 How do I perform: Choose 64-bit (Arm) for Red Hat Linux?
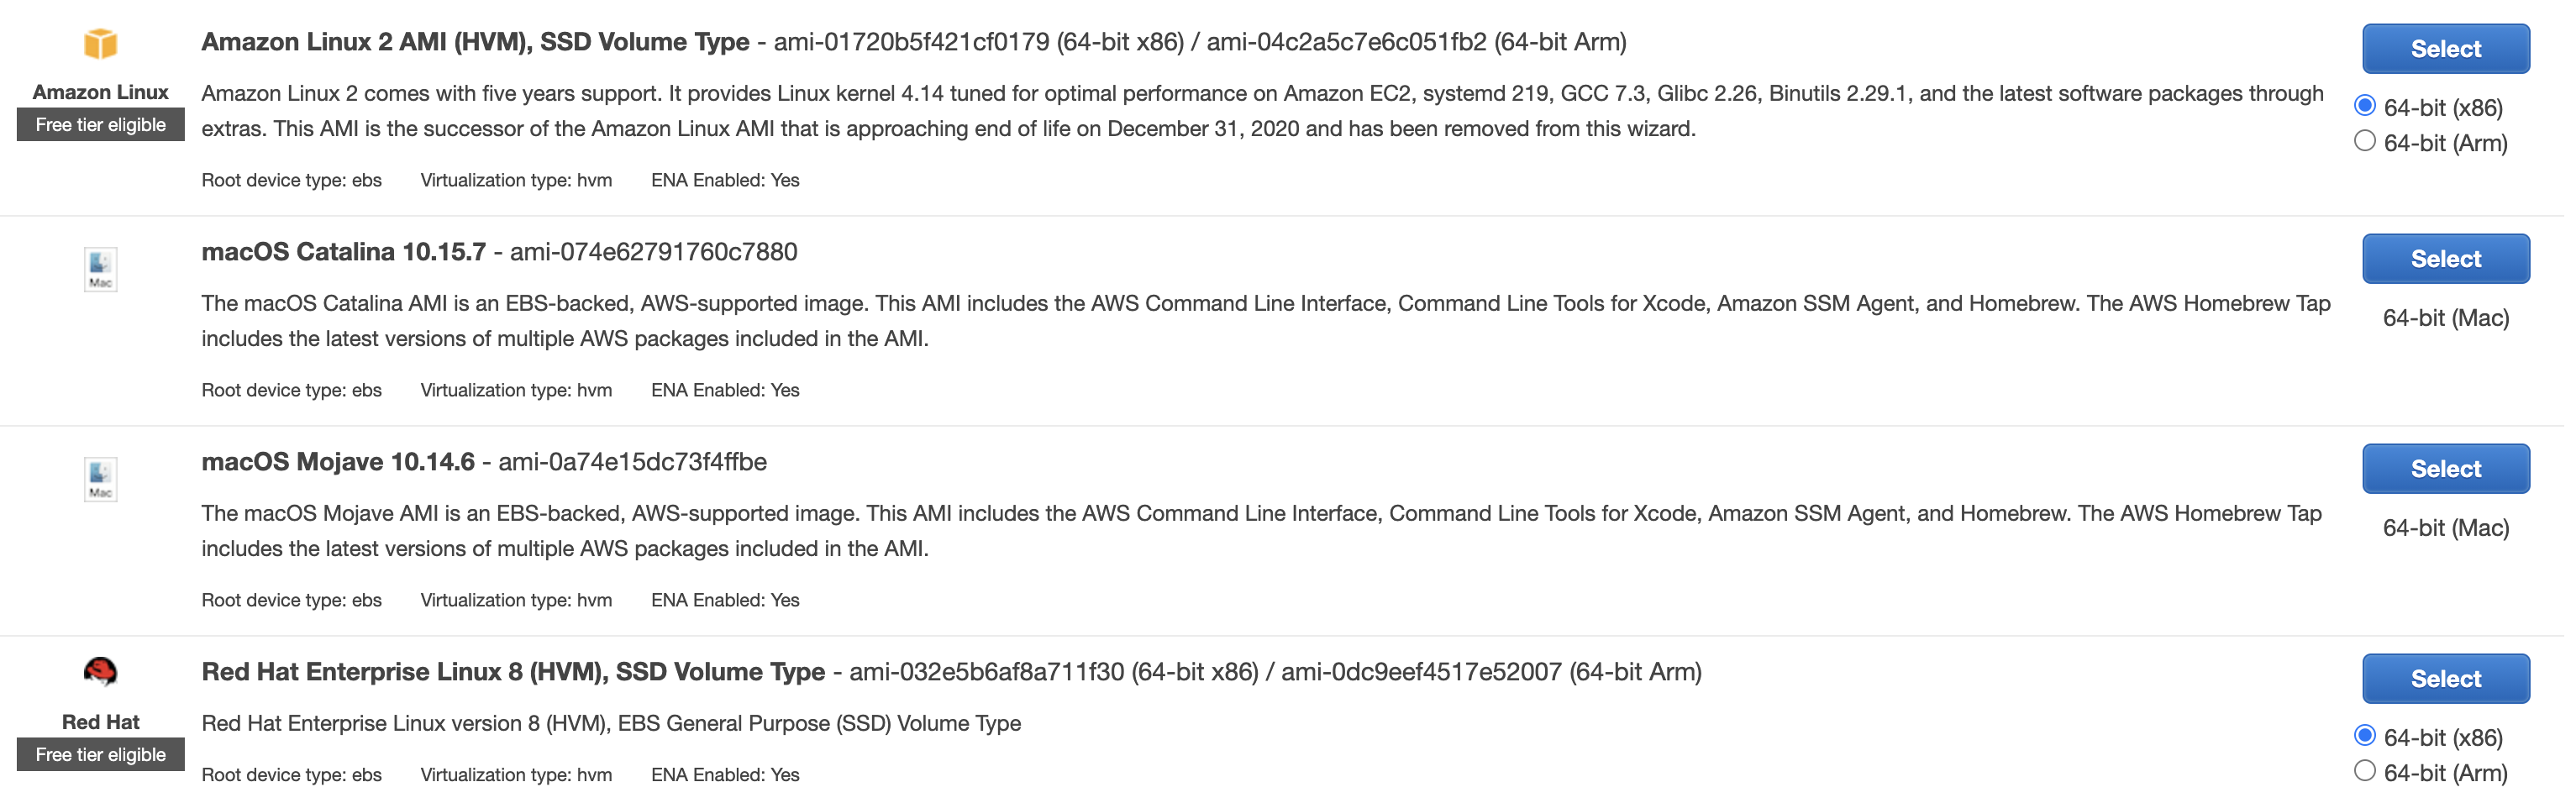pyautogui.click(x=2364, y=771)
